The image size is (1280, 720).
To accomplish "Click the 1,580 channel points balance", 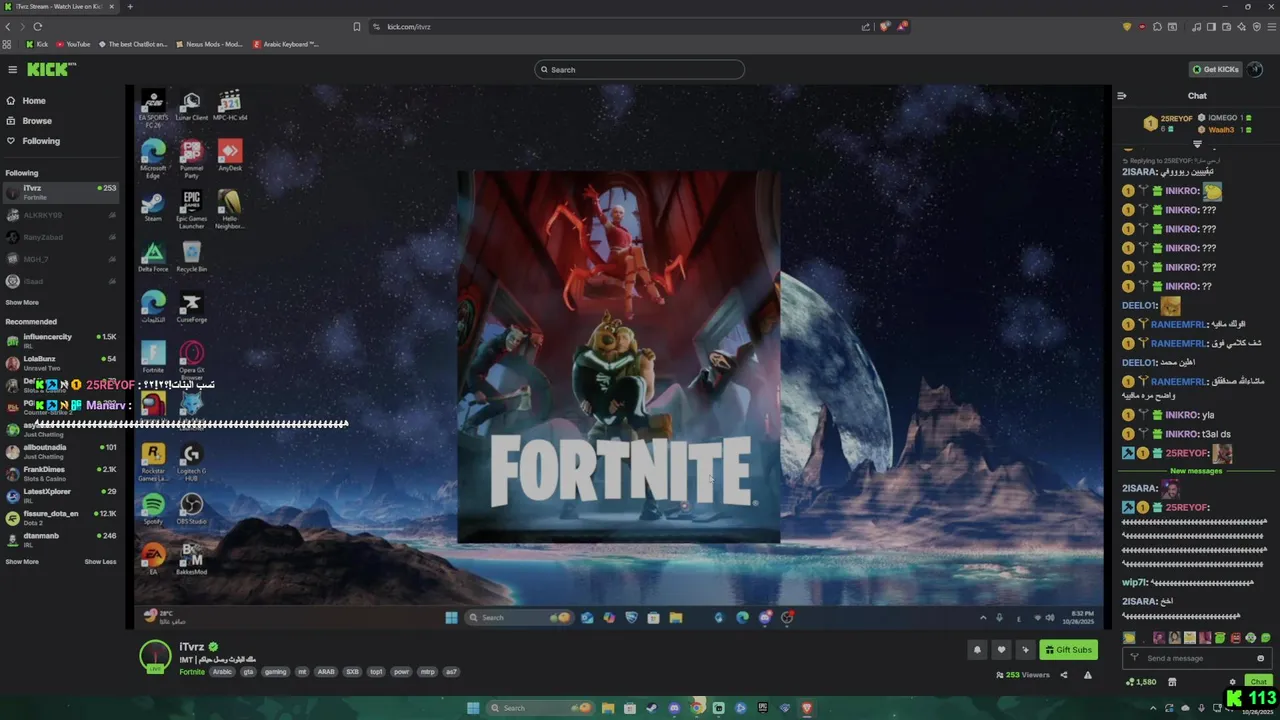I will (1141, 682).
